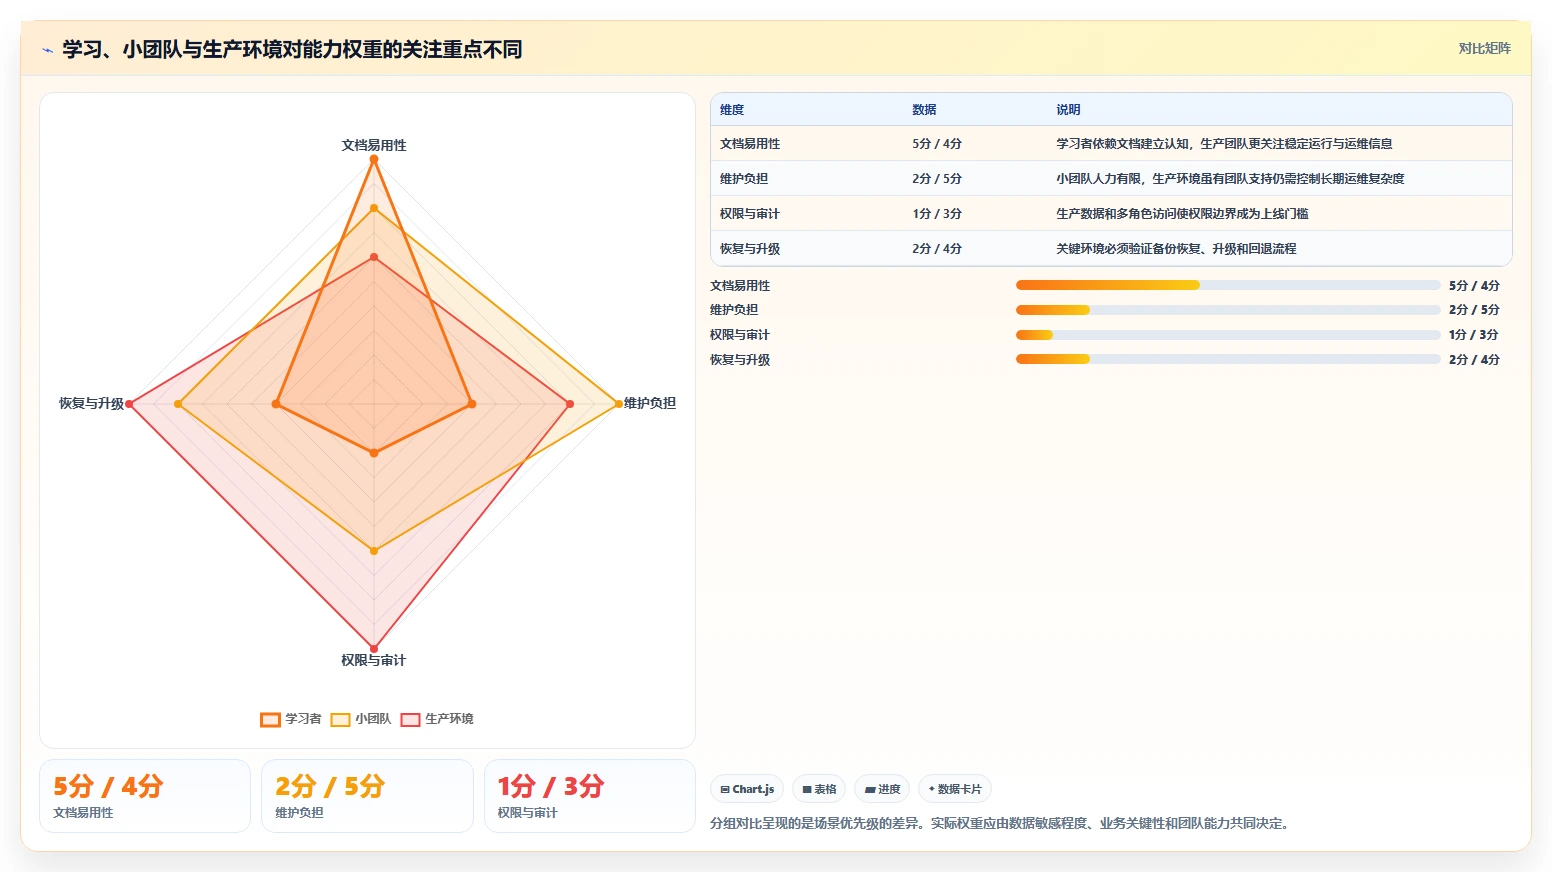This screenshot has height=872, width=1552.
Task: Click the description starting 学习者依赖文档
Action: click(1224, 144)
